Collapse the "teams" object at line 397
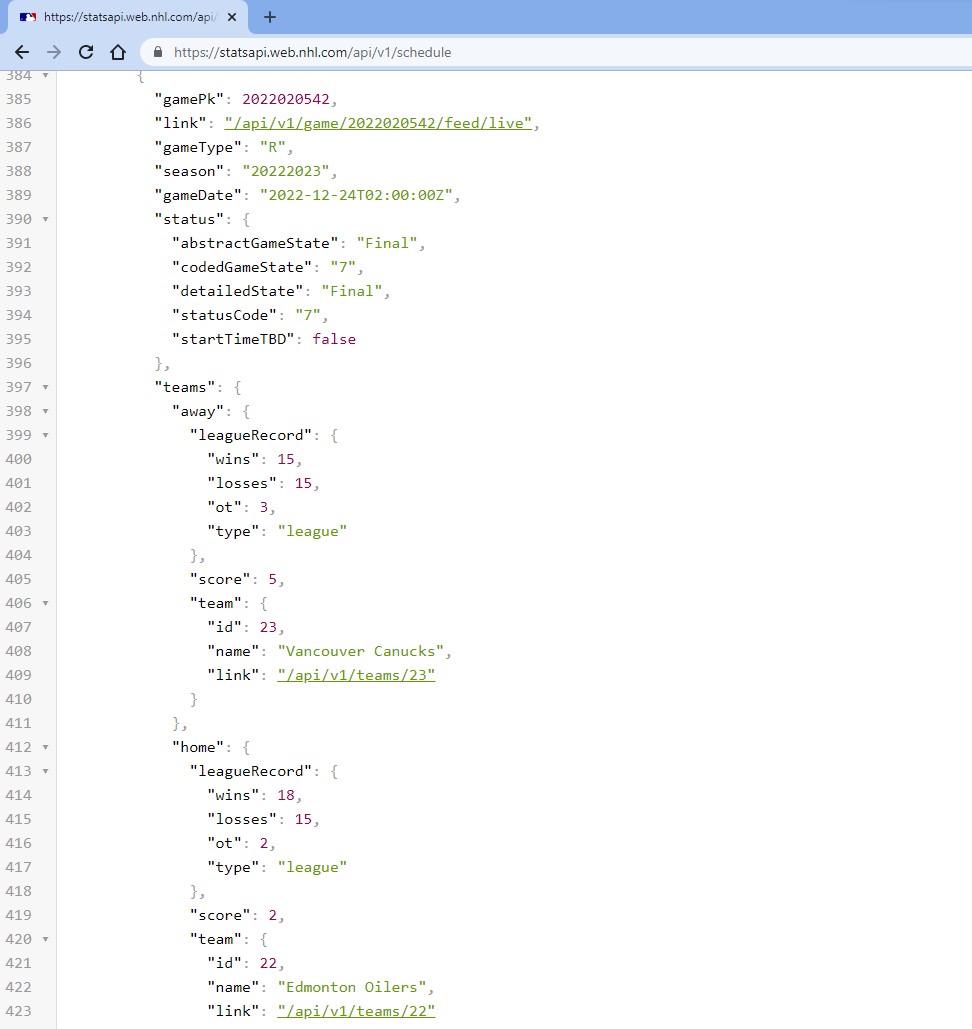The width and height of the screenshot is (972, 1029). 46,387
